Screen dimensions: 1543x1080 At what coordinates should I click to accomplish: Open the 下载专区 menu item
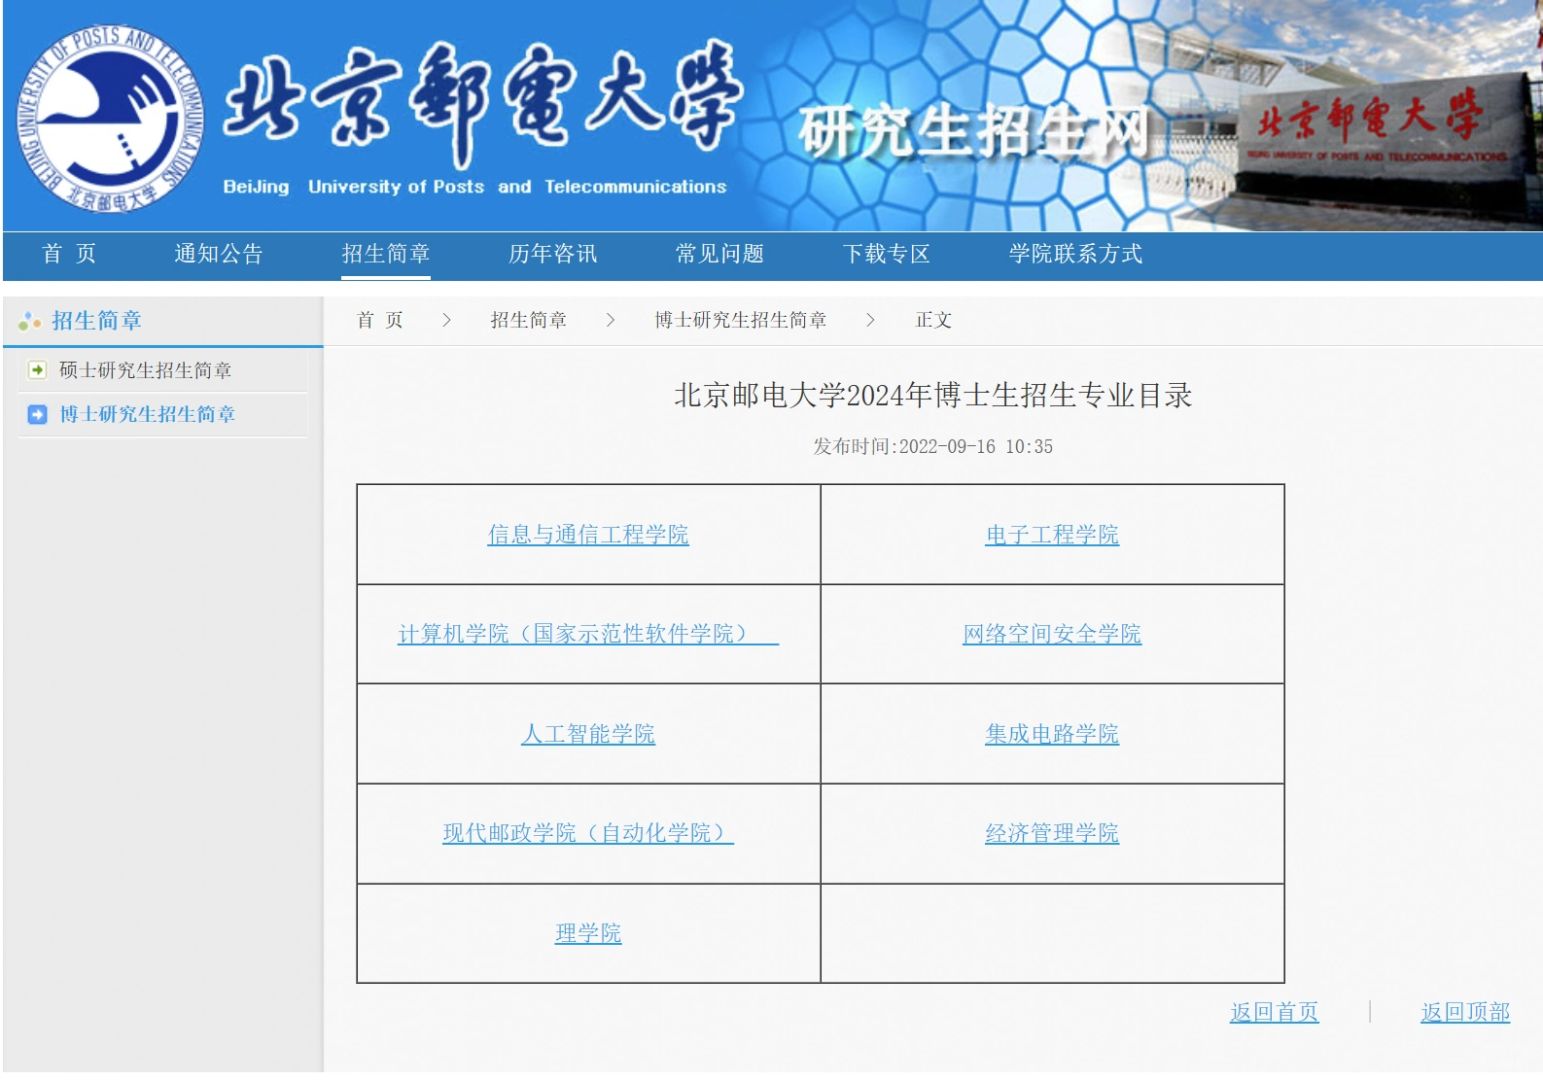coord(886,254)
